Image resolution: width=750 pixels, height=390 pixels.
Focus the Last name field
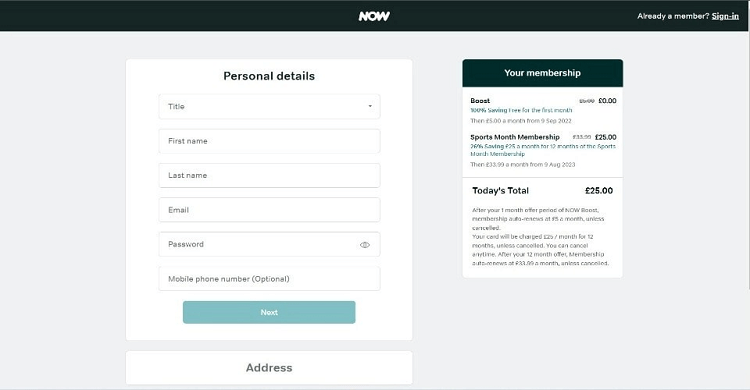269,176
